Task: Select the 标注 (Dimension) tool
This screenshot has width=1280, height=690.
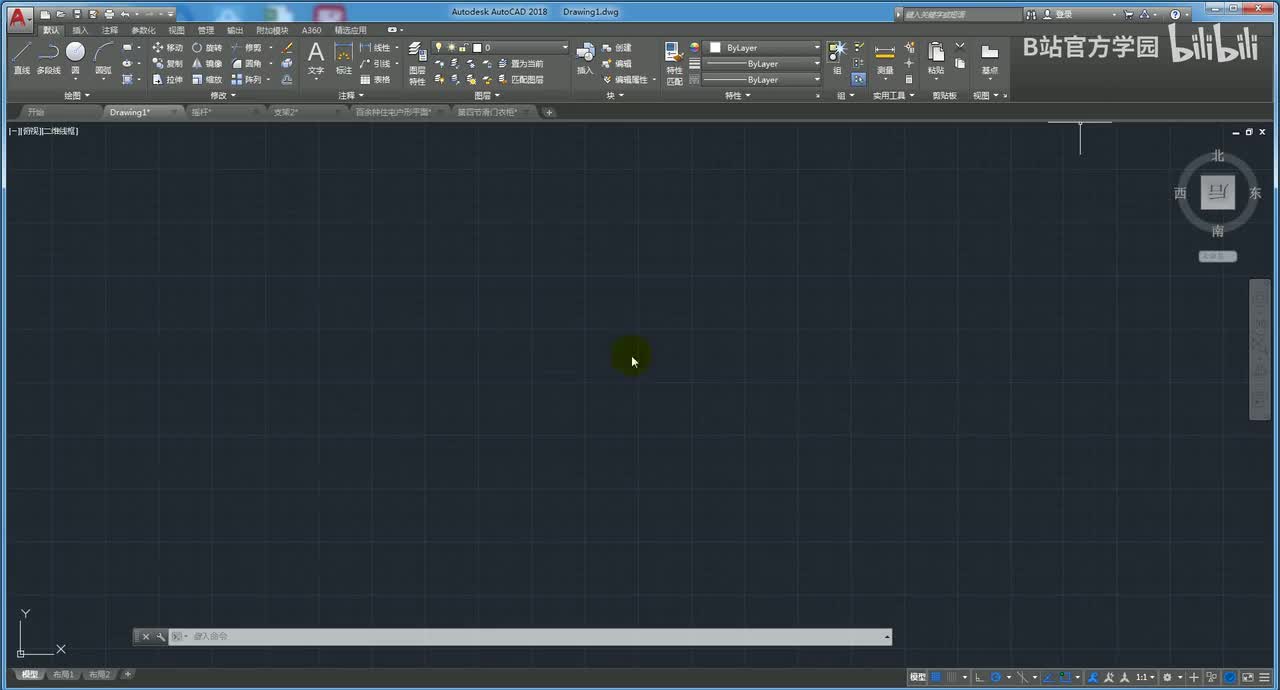Action: pos(344,58)
